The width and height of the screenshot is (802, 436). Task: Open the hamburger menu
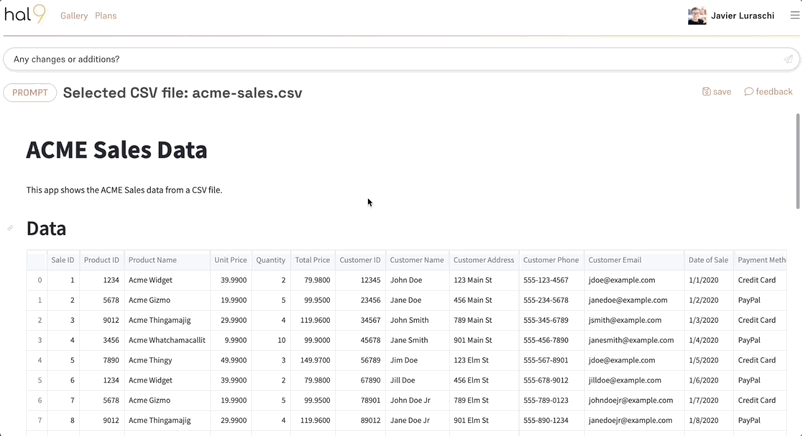pos(794,15)
